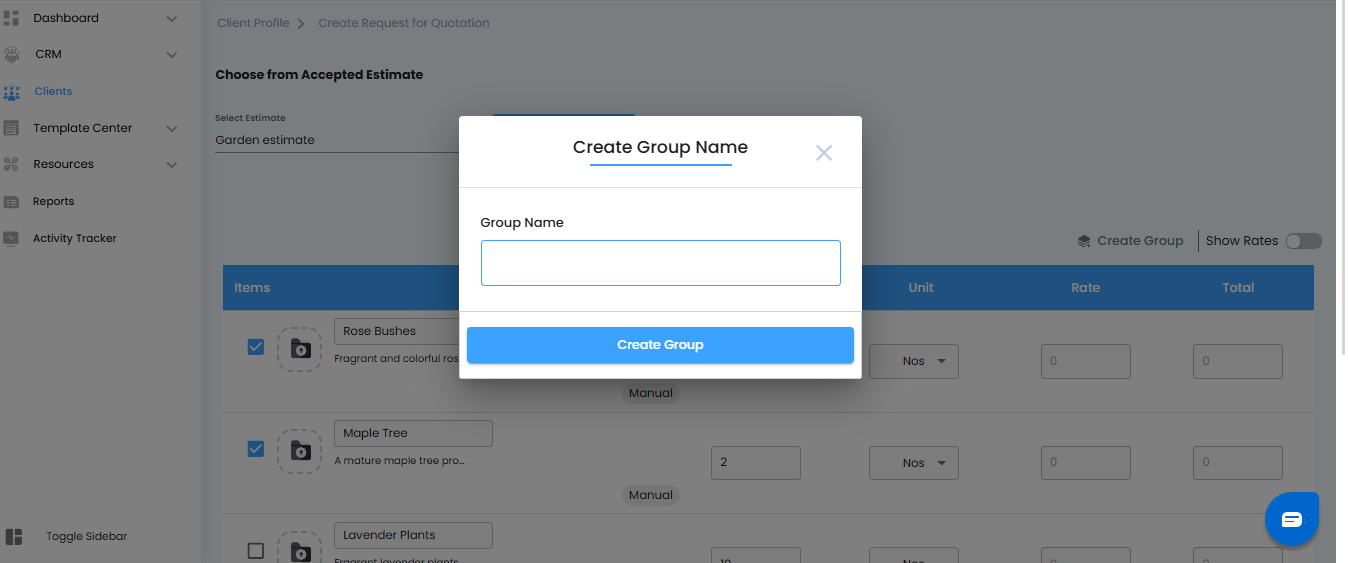Image resolution: width=1348 pixels, height=563 pixels.
Task: Expand the Dashboard menu chevron
Action: pyautogui.click(x=171, y=18)
